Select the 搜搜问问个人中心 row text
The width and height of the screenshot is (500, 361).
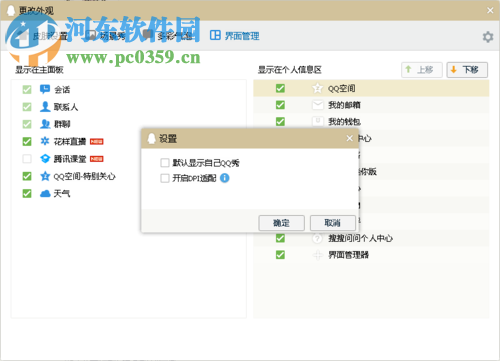[360, 238]
